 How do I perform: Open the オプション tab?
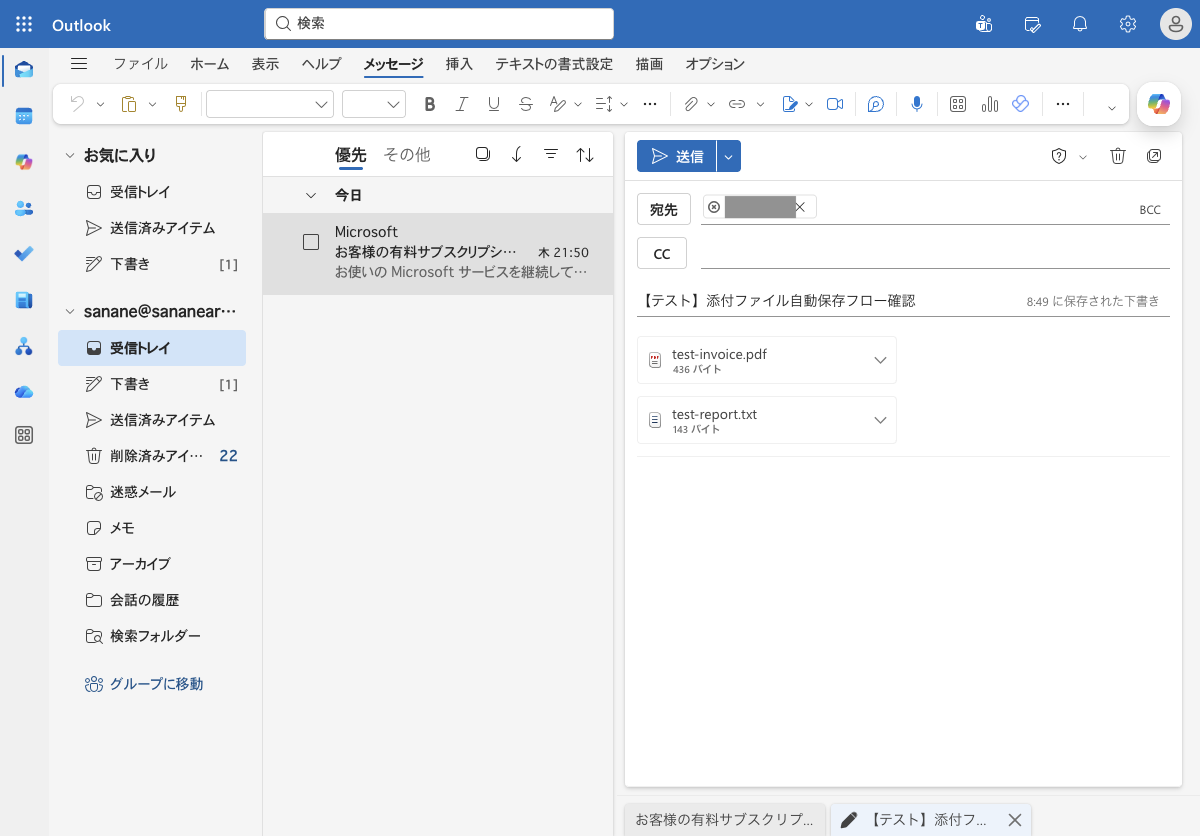[x=715, y=64]
